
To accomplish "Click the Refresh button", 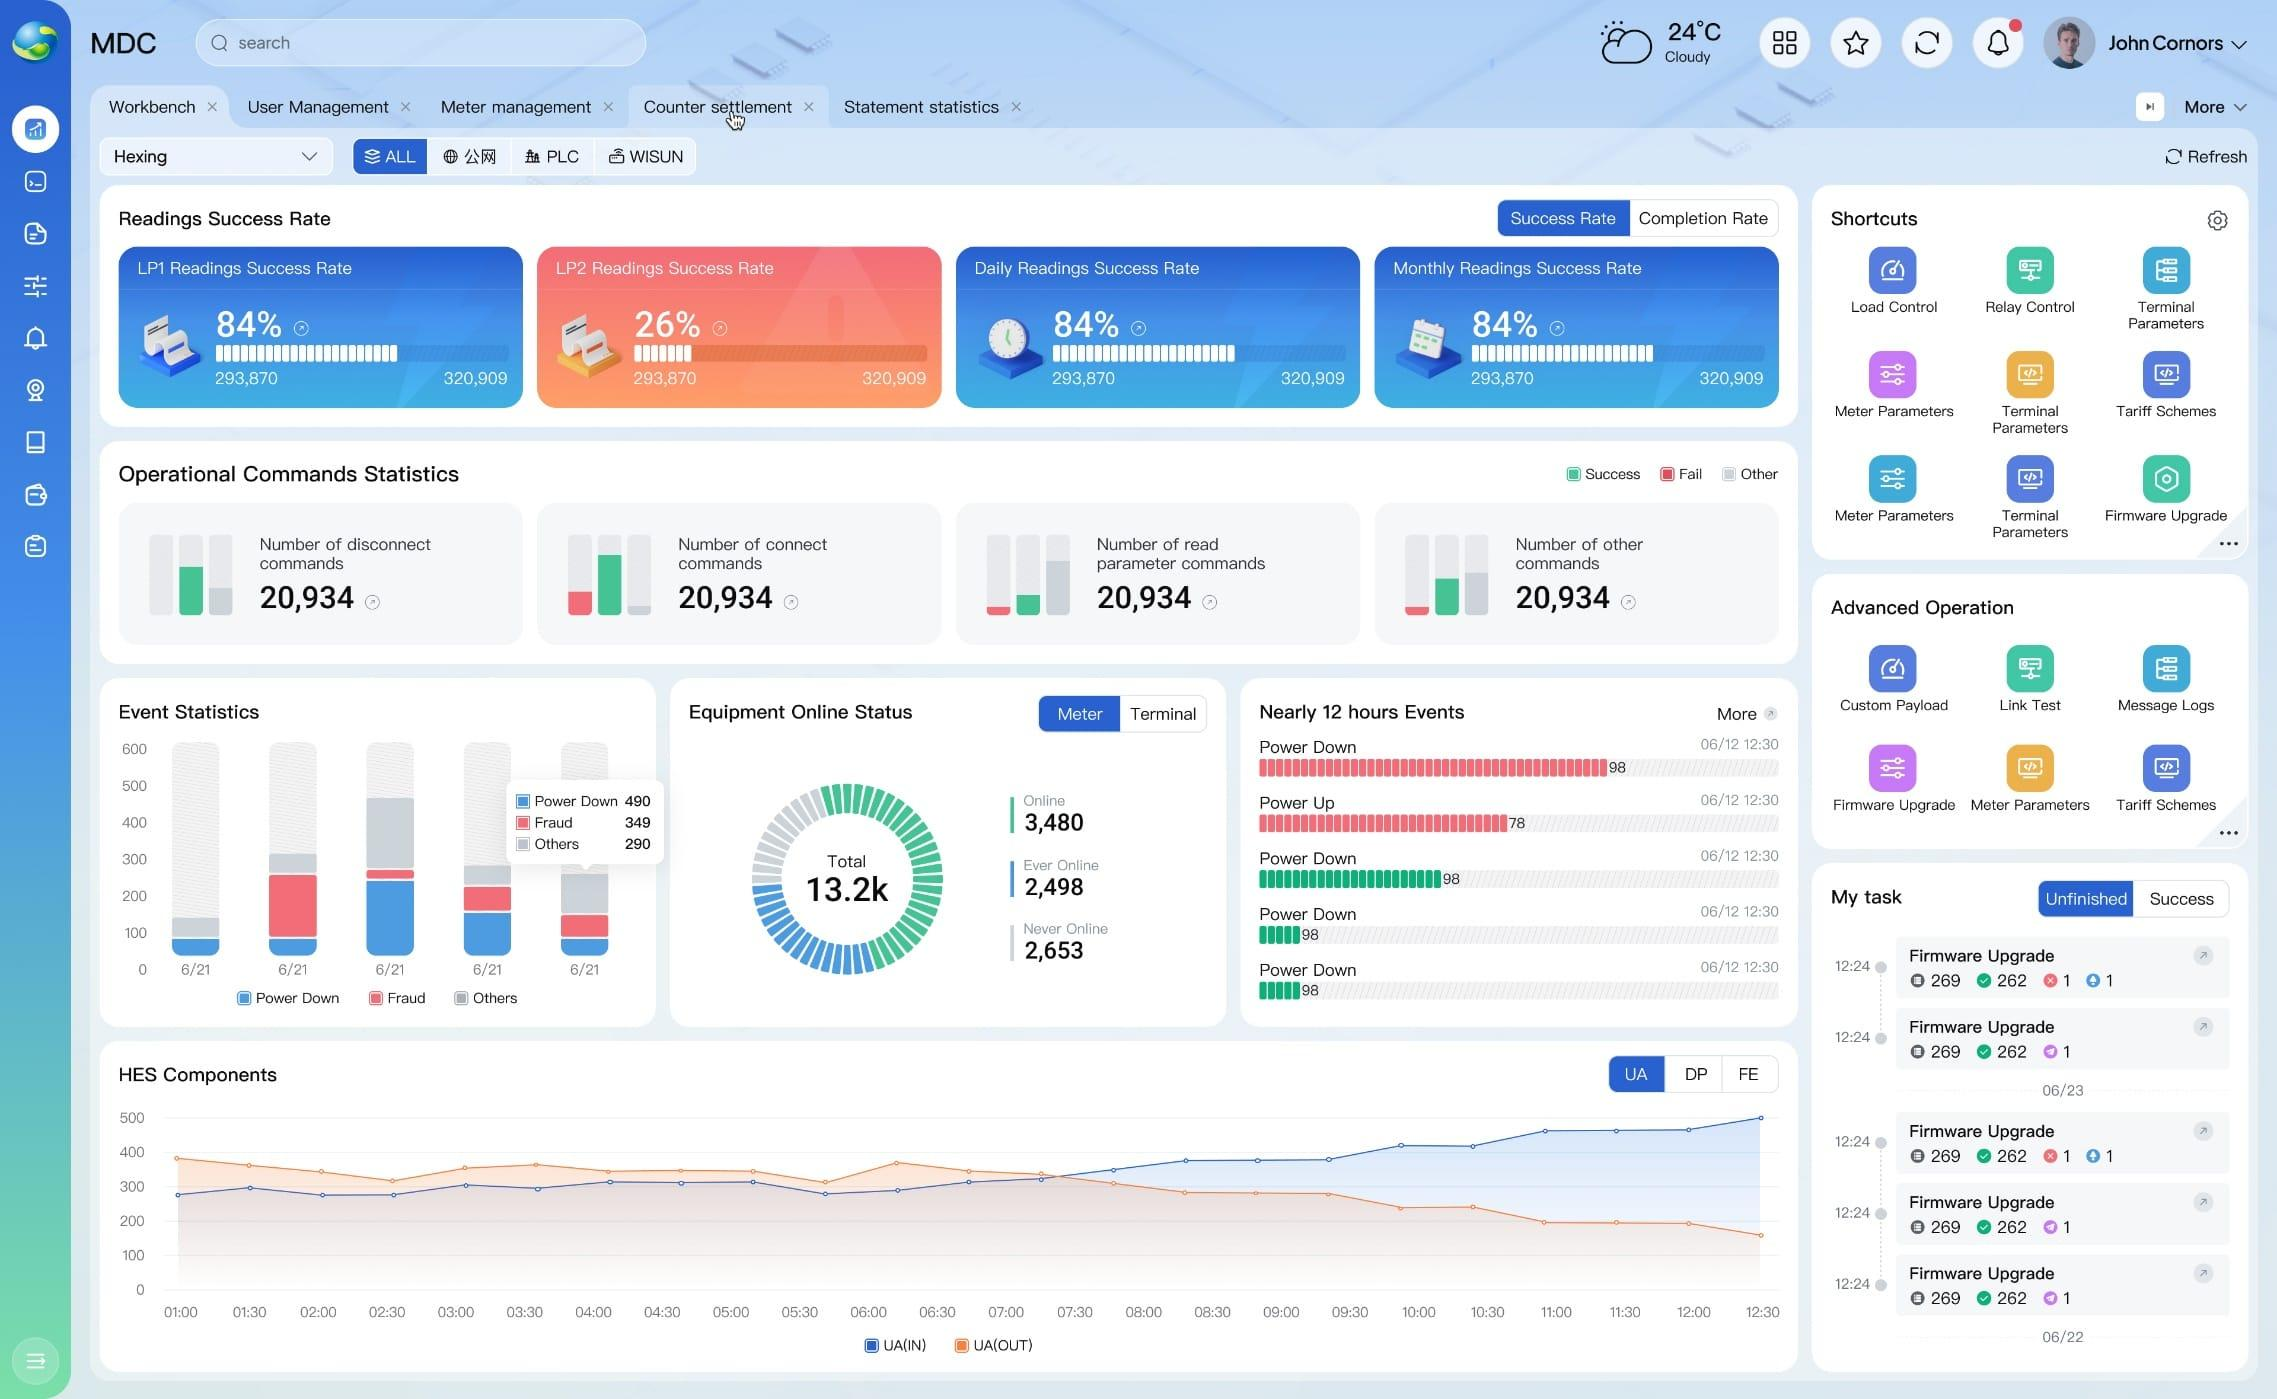I will (2205, 156).
